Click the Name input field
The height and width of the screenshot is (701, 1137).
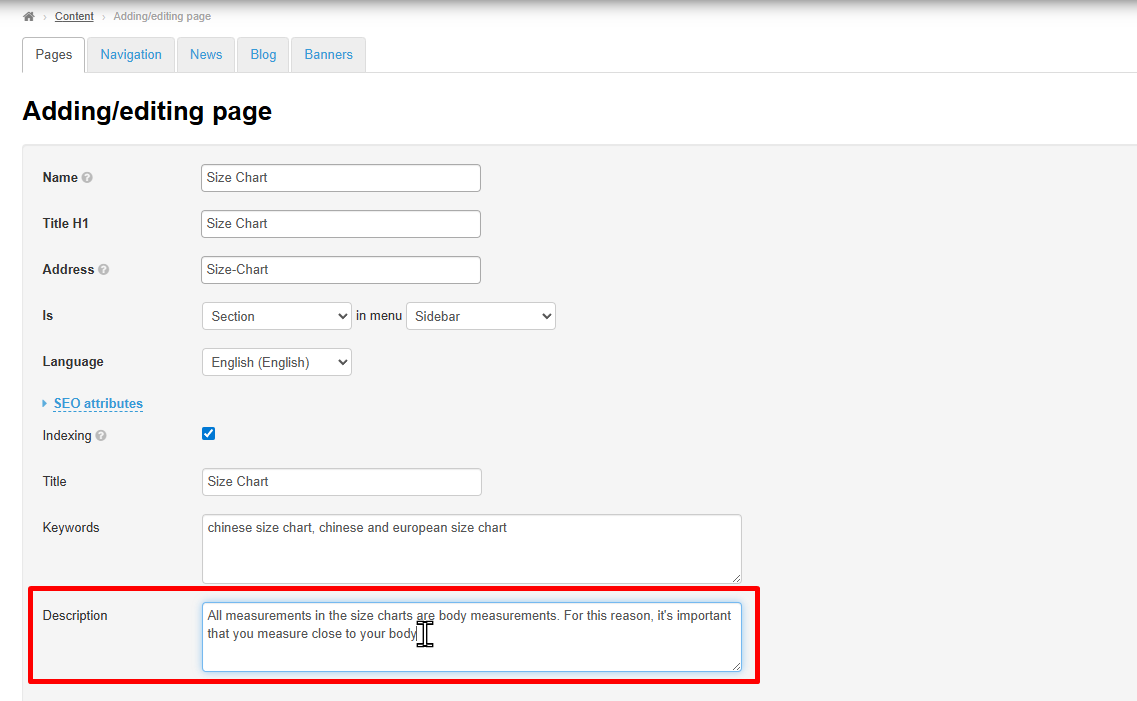click(x=340, y=178)
